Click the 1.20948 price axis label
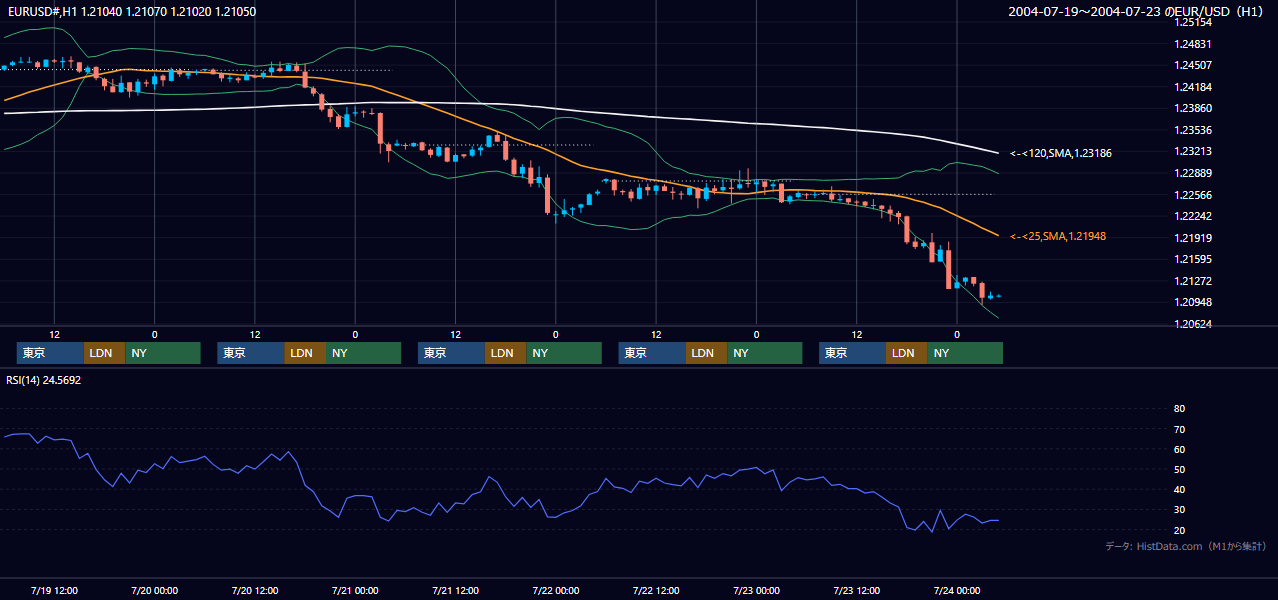The width and height of the screenshot is (1278, 600). click(x=1192, y=302)
